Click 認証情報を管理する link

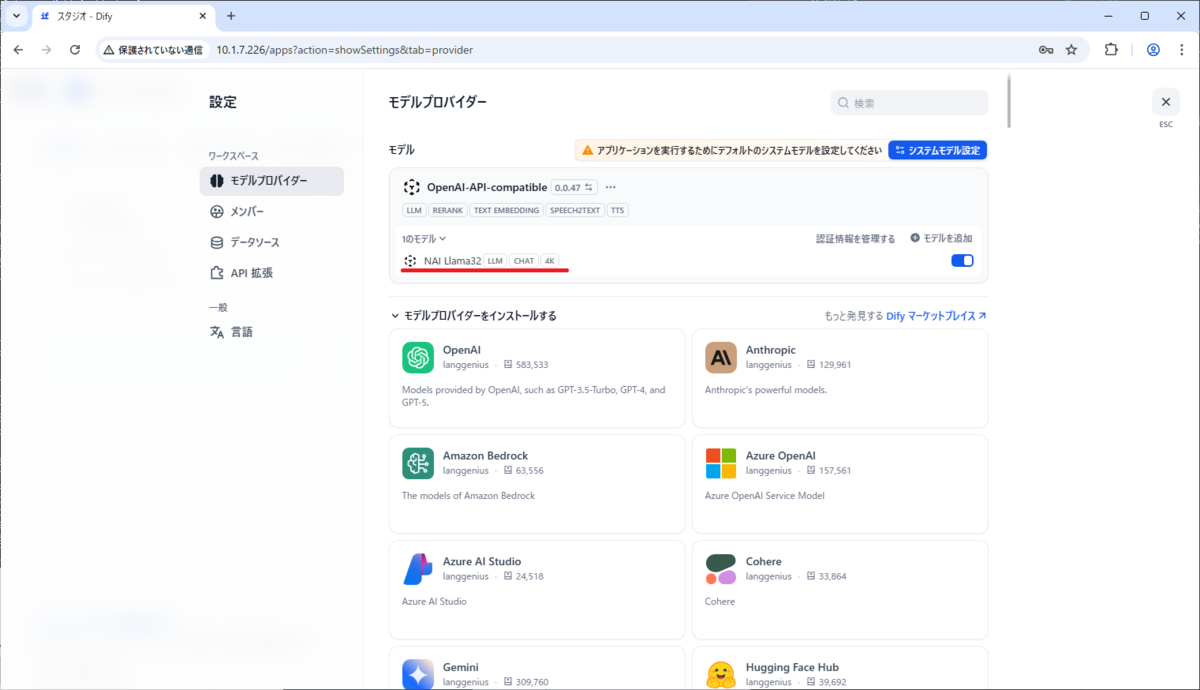[856, 239]
